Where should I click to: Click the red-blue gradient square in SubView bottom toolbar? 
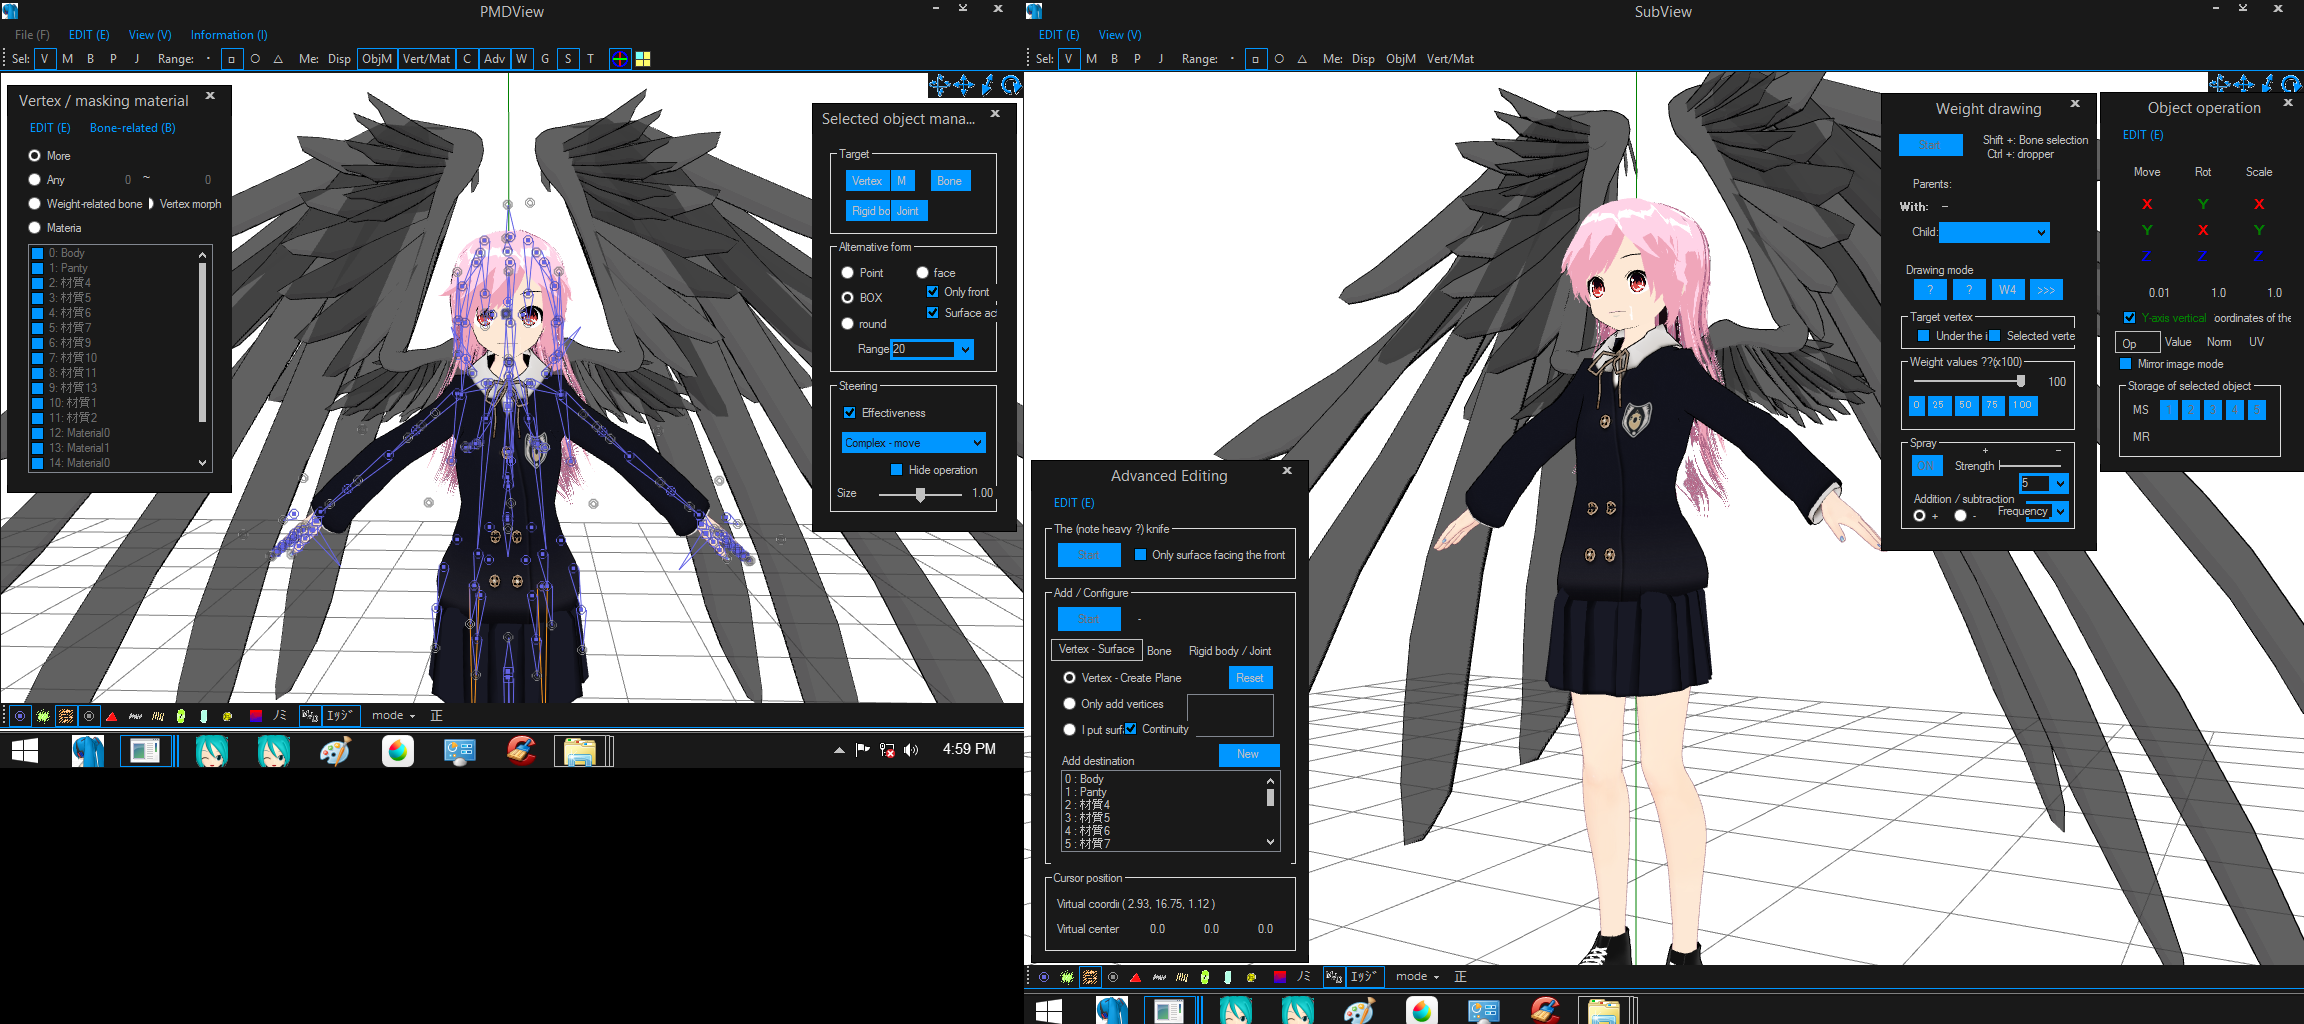(x=1279, y=977)
